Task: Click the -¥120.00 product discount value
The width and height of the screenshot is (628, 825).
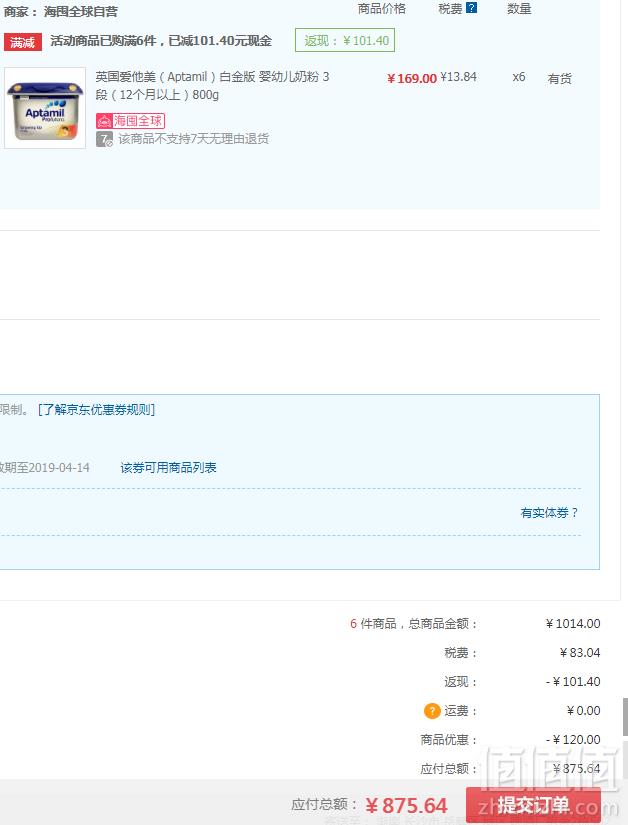Action: click(573, 739)
